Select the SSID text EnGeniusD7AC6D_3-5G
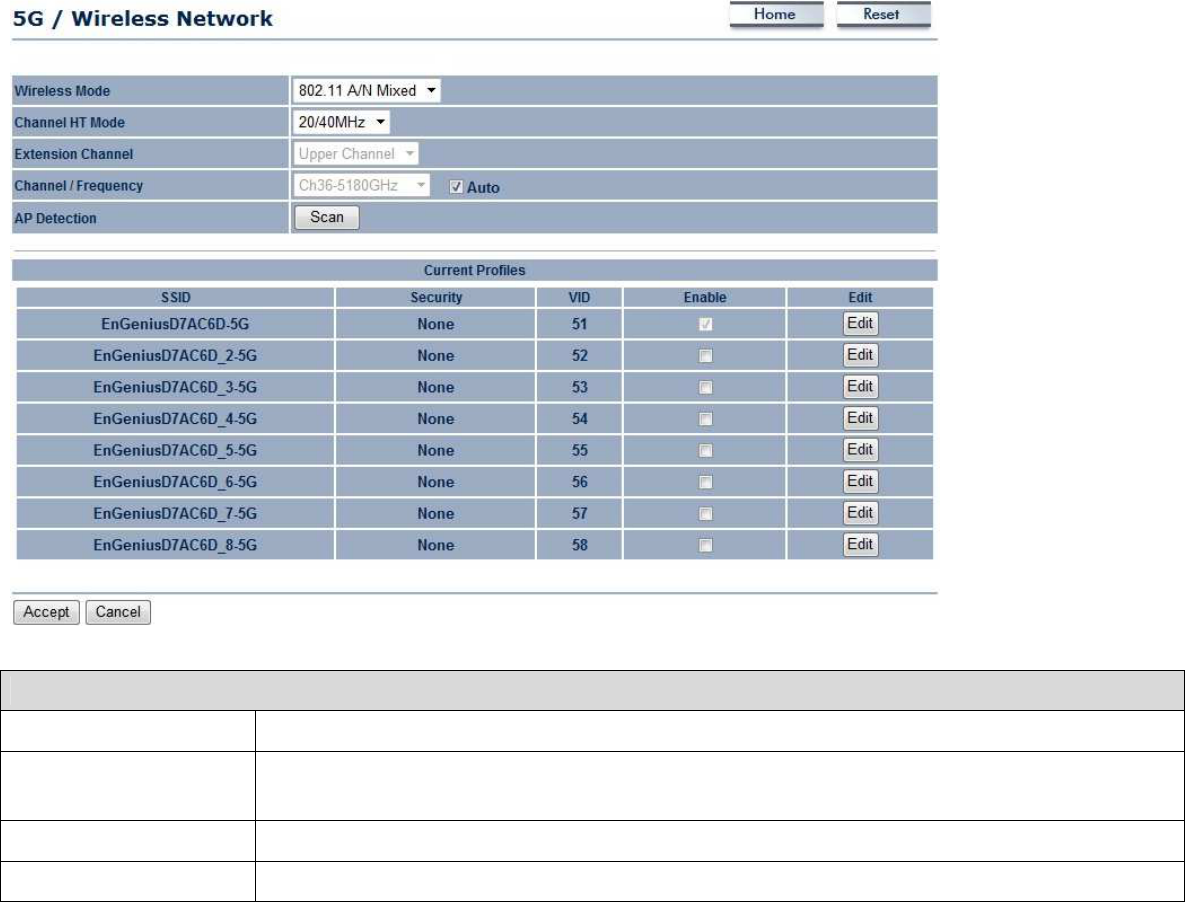 [x=175, y=388]
